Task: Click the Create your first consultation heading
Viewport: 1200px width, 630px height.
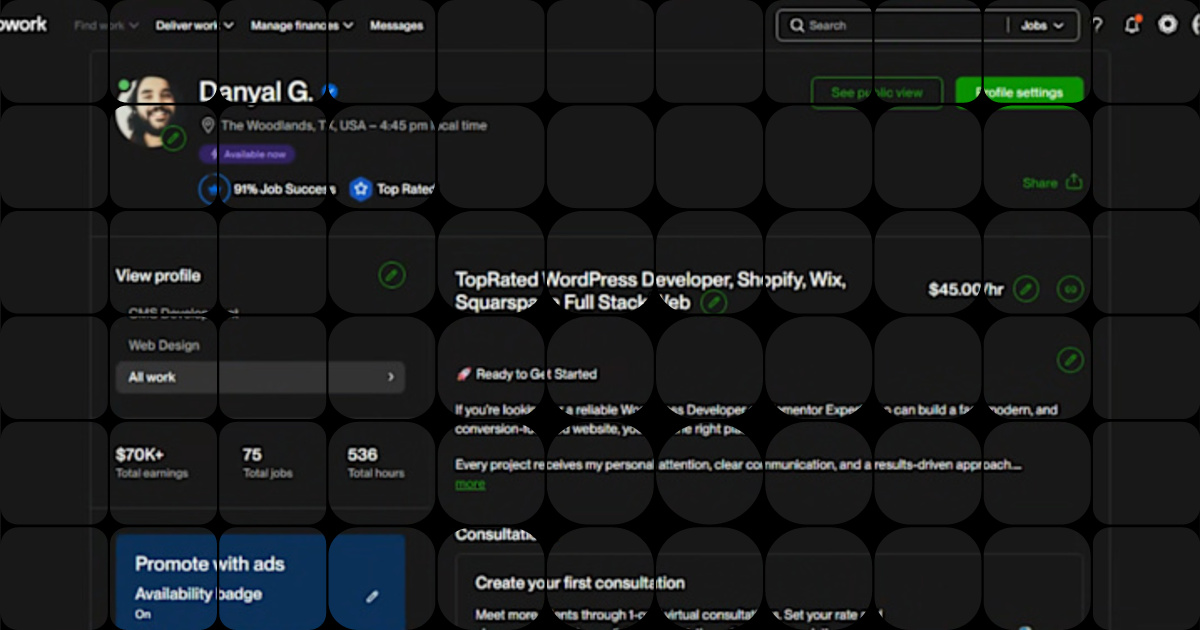Action: point(580,582)
